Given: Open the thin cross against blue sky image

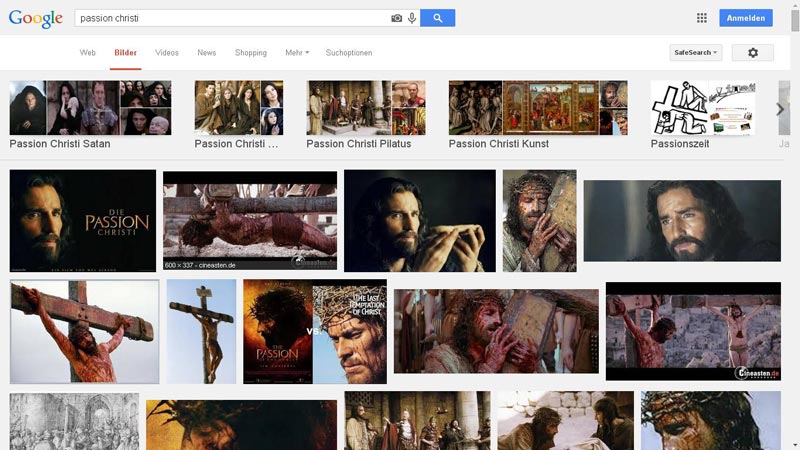Looking at the screenshot, I should [202, 331].
